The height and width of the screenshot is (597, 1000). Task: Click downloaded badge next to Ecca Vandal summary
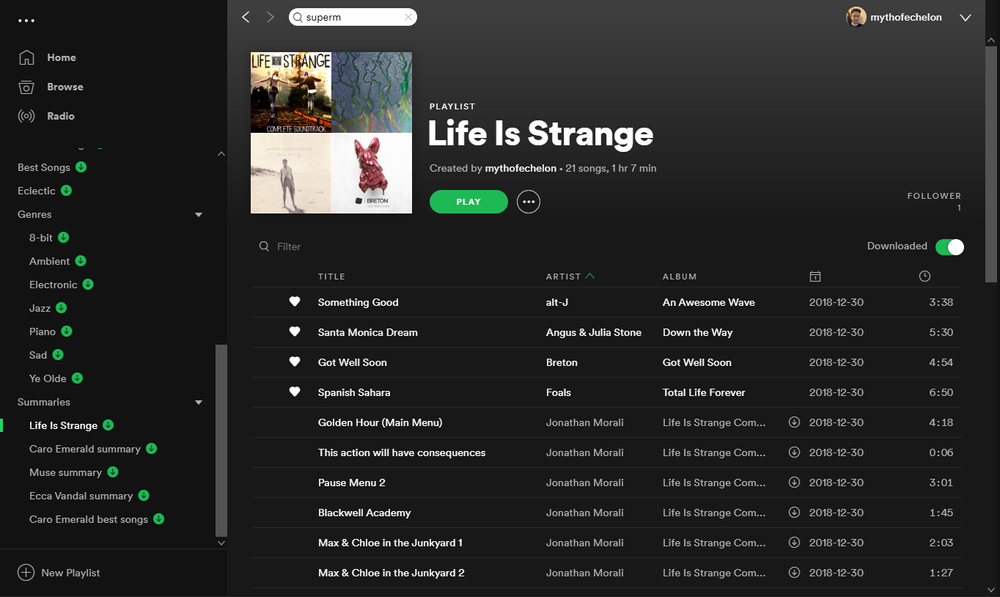coord(143,496)
